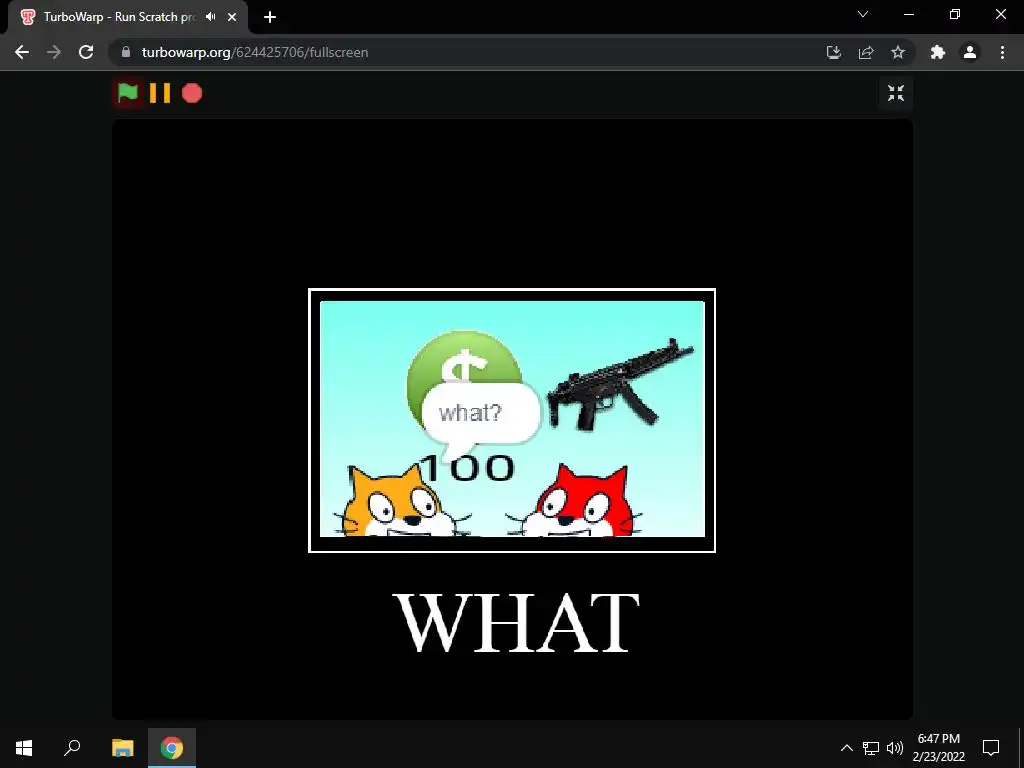1024x768 pixels.
Task: Open Windows taskbar search
Action: [72, 748]
